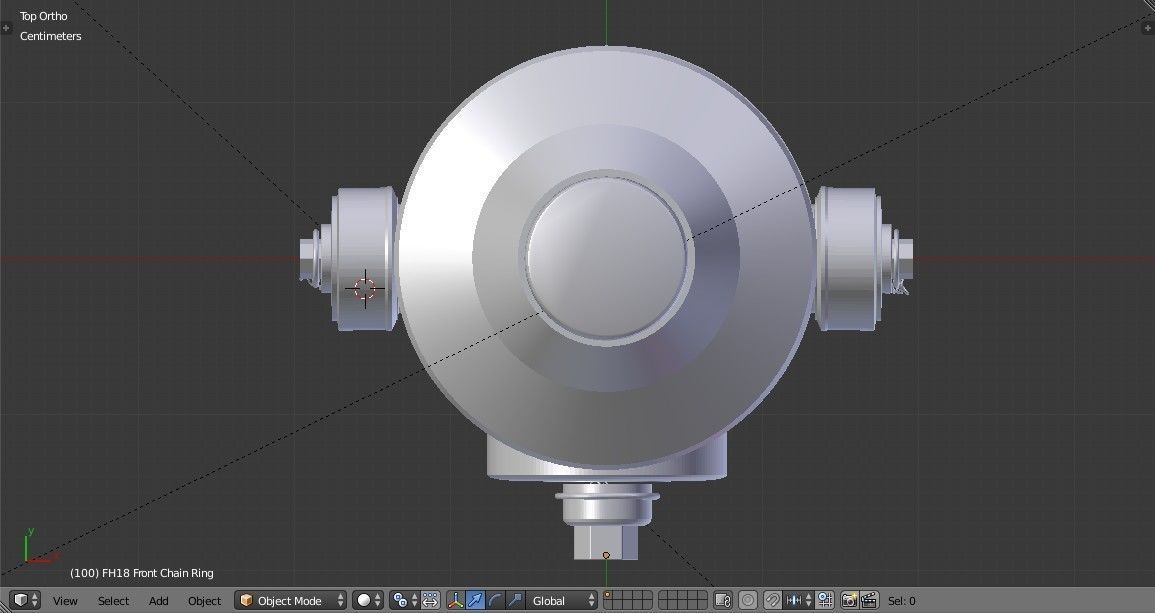Open the Object Mode dropdown
The height and width of the screenshot is (613, 1155).
coord(291,600)
